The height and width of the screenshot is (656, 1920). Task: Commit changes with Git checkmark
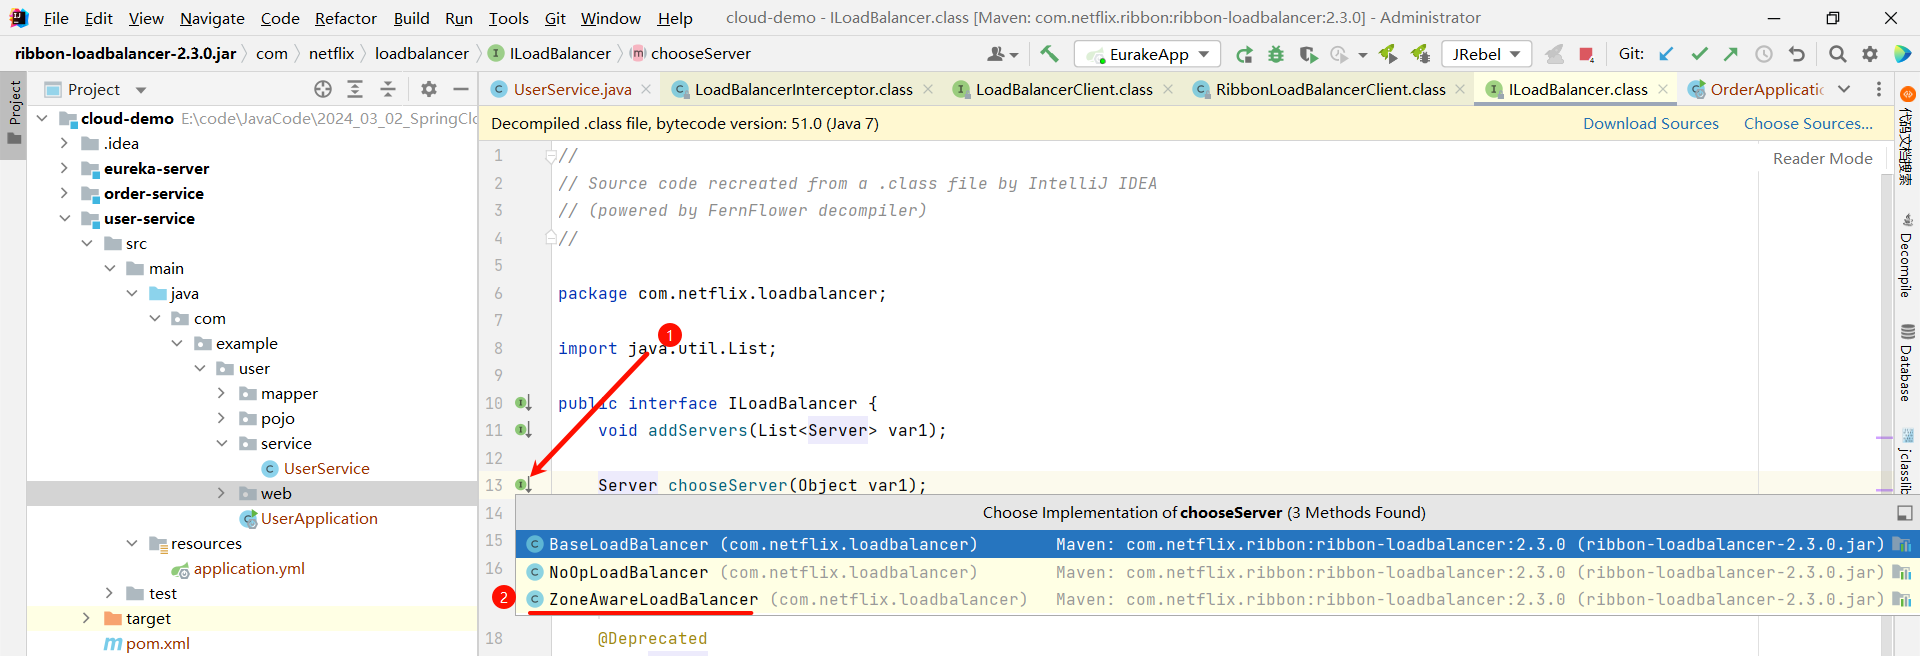pos(1699,54)
